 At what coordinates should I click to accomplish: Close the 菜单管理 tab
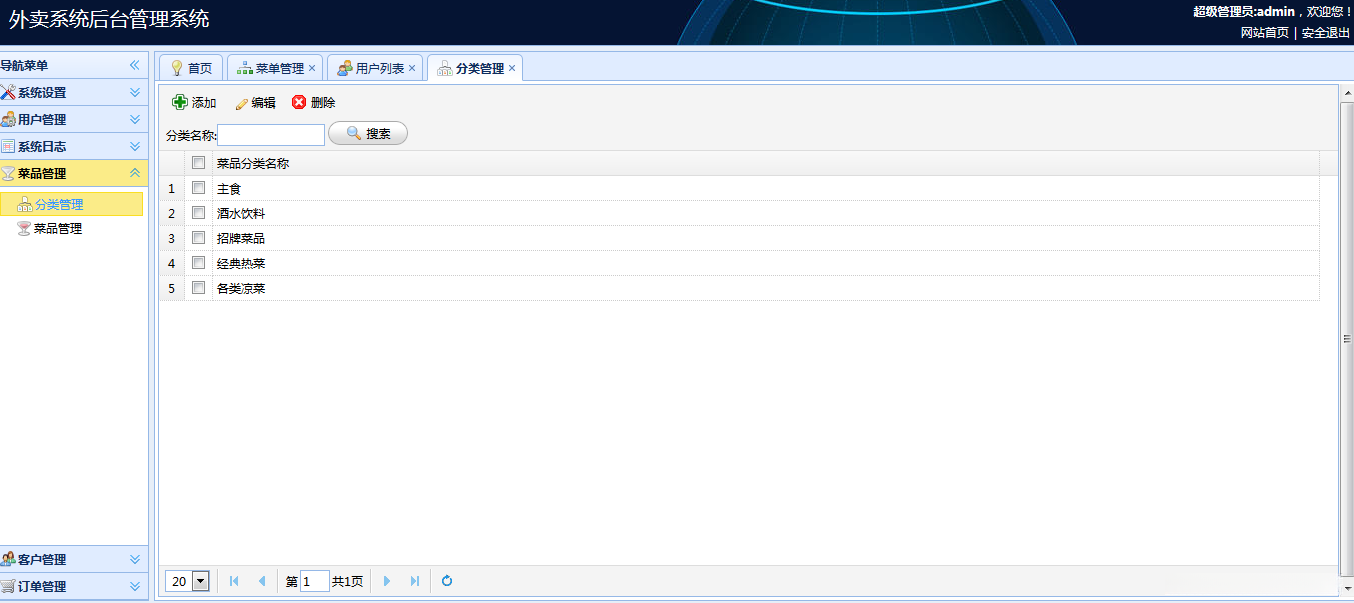click(312, 68)
